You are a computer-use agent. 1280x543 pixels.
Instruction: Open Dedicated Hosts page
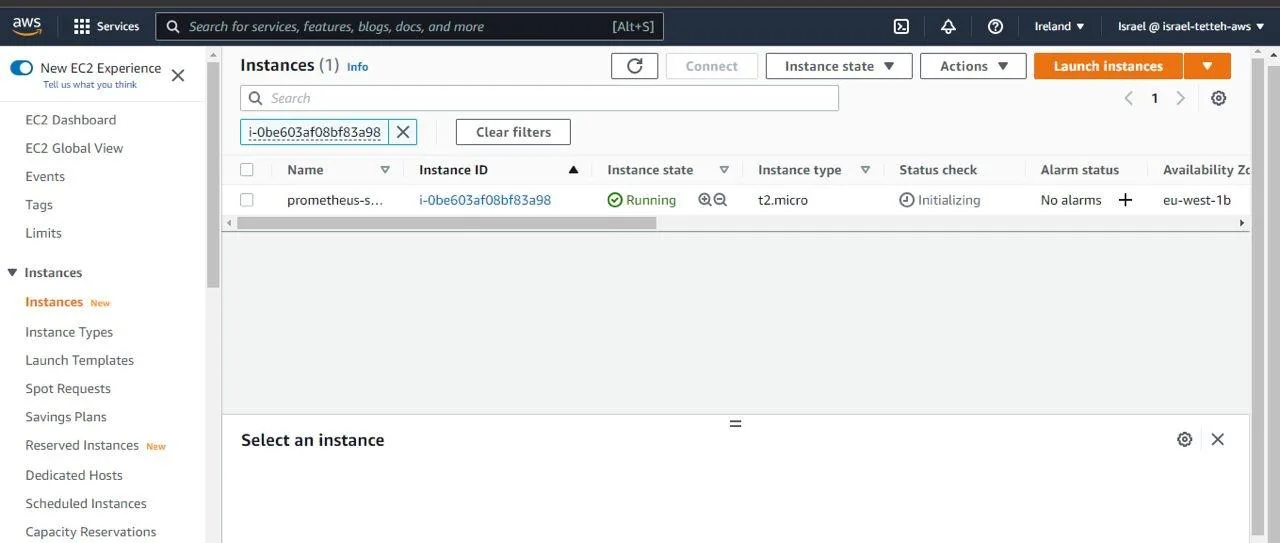(x=74, y=475)
